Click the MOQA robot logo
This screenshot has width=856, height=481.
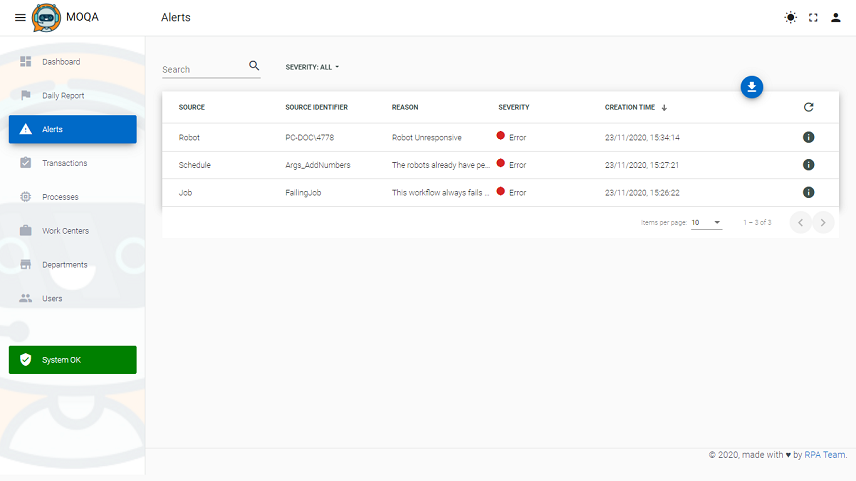[x=46, y=17]
